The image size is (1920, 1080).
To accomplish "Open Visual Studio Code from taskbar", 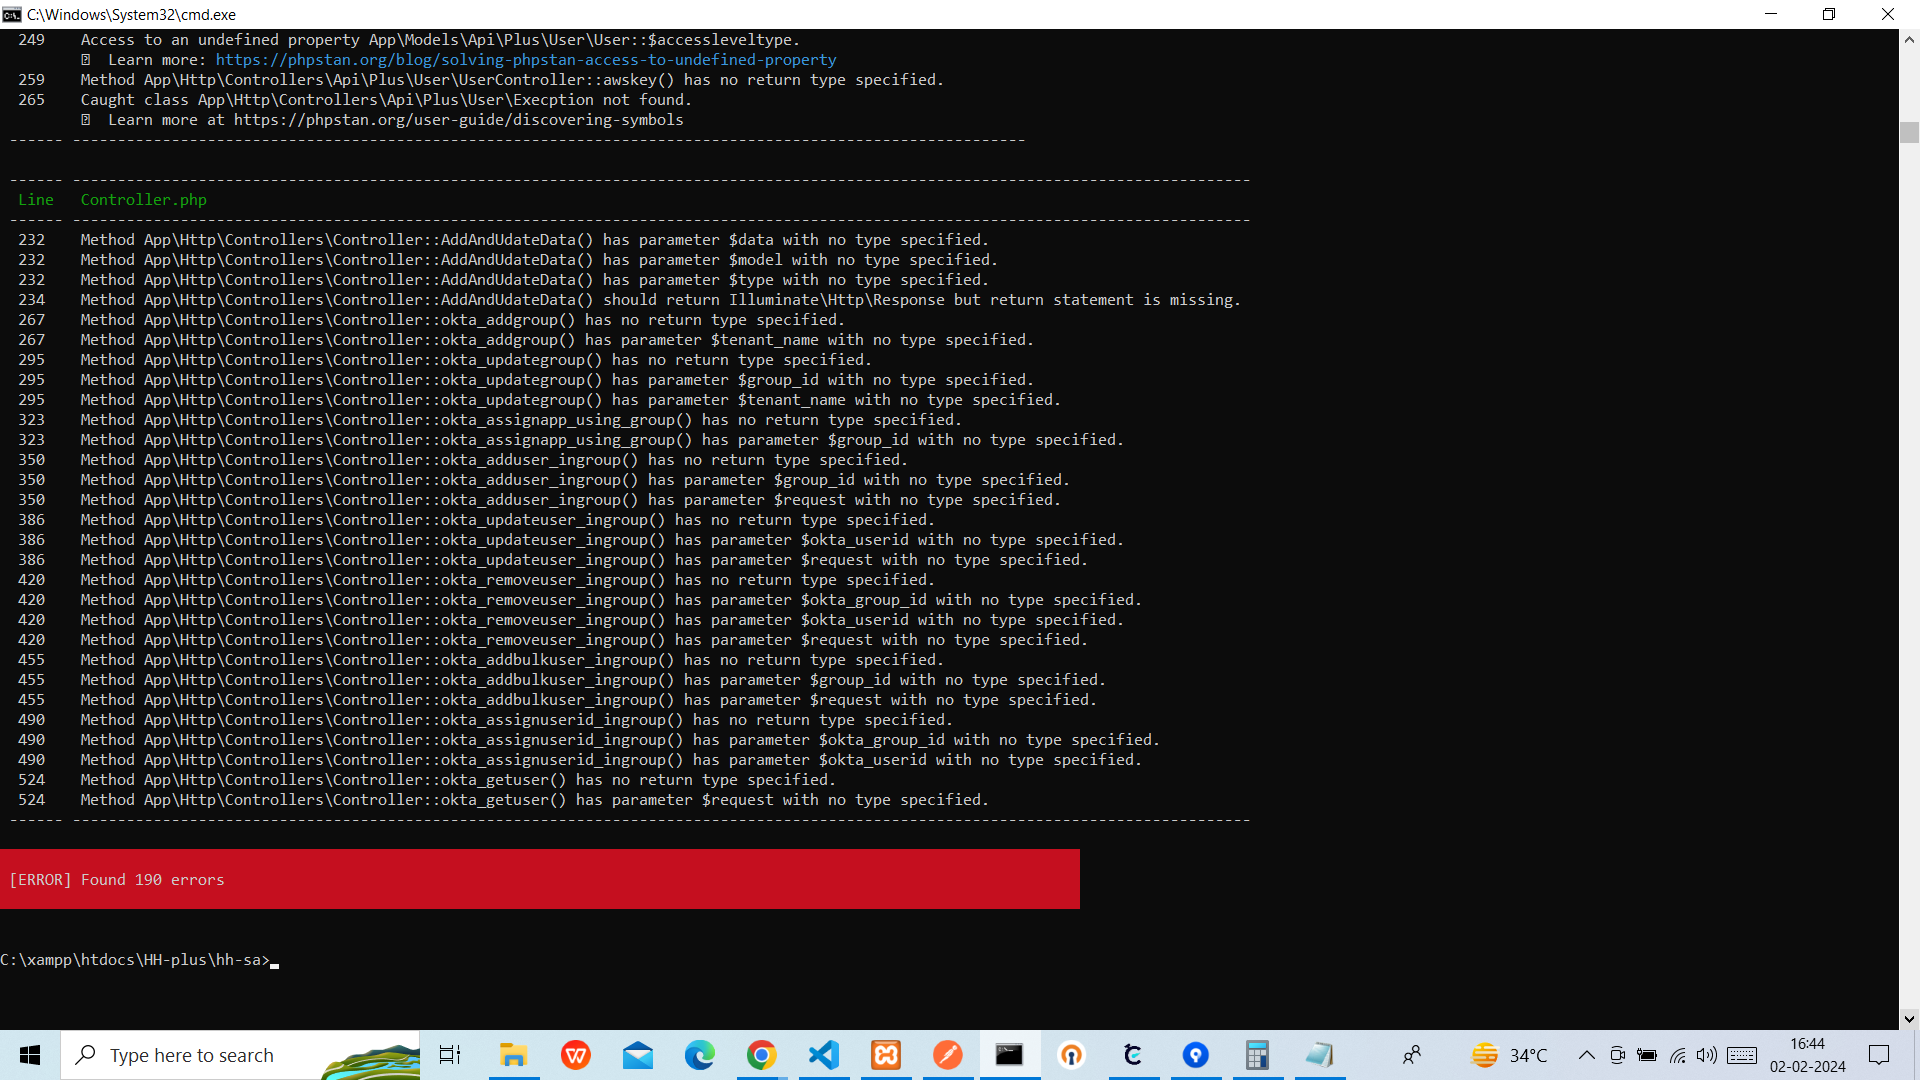I will [x=824, y=1055].
